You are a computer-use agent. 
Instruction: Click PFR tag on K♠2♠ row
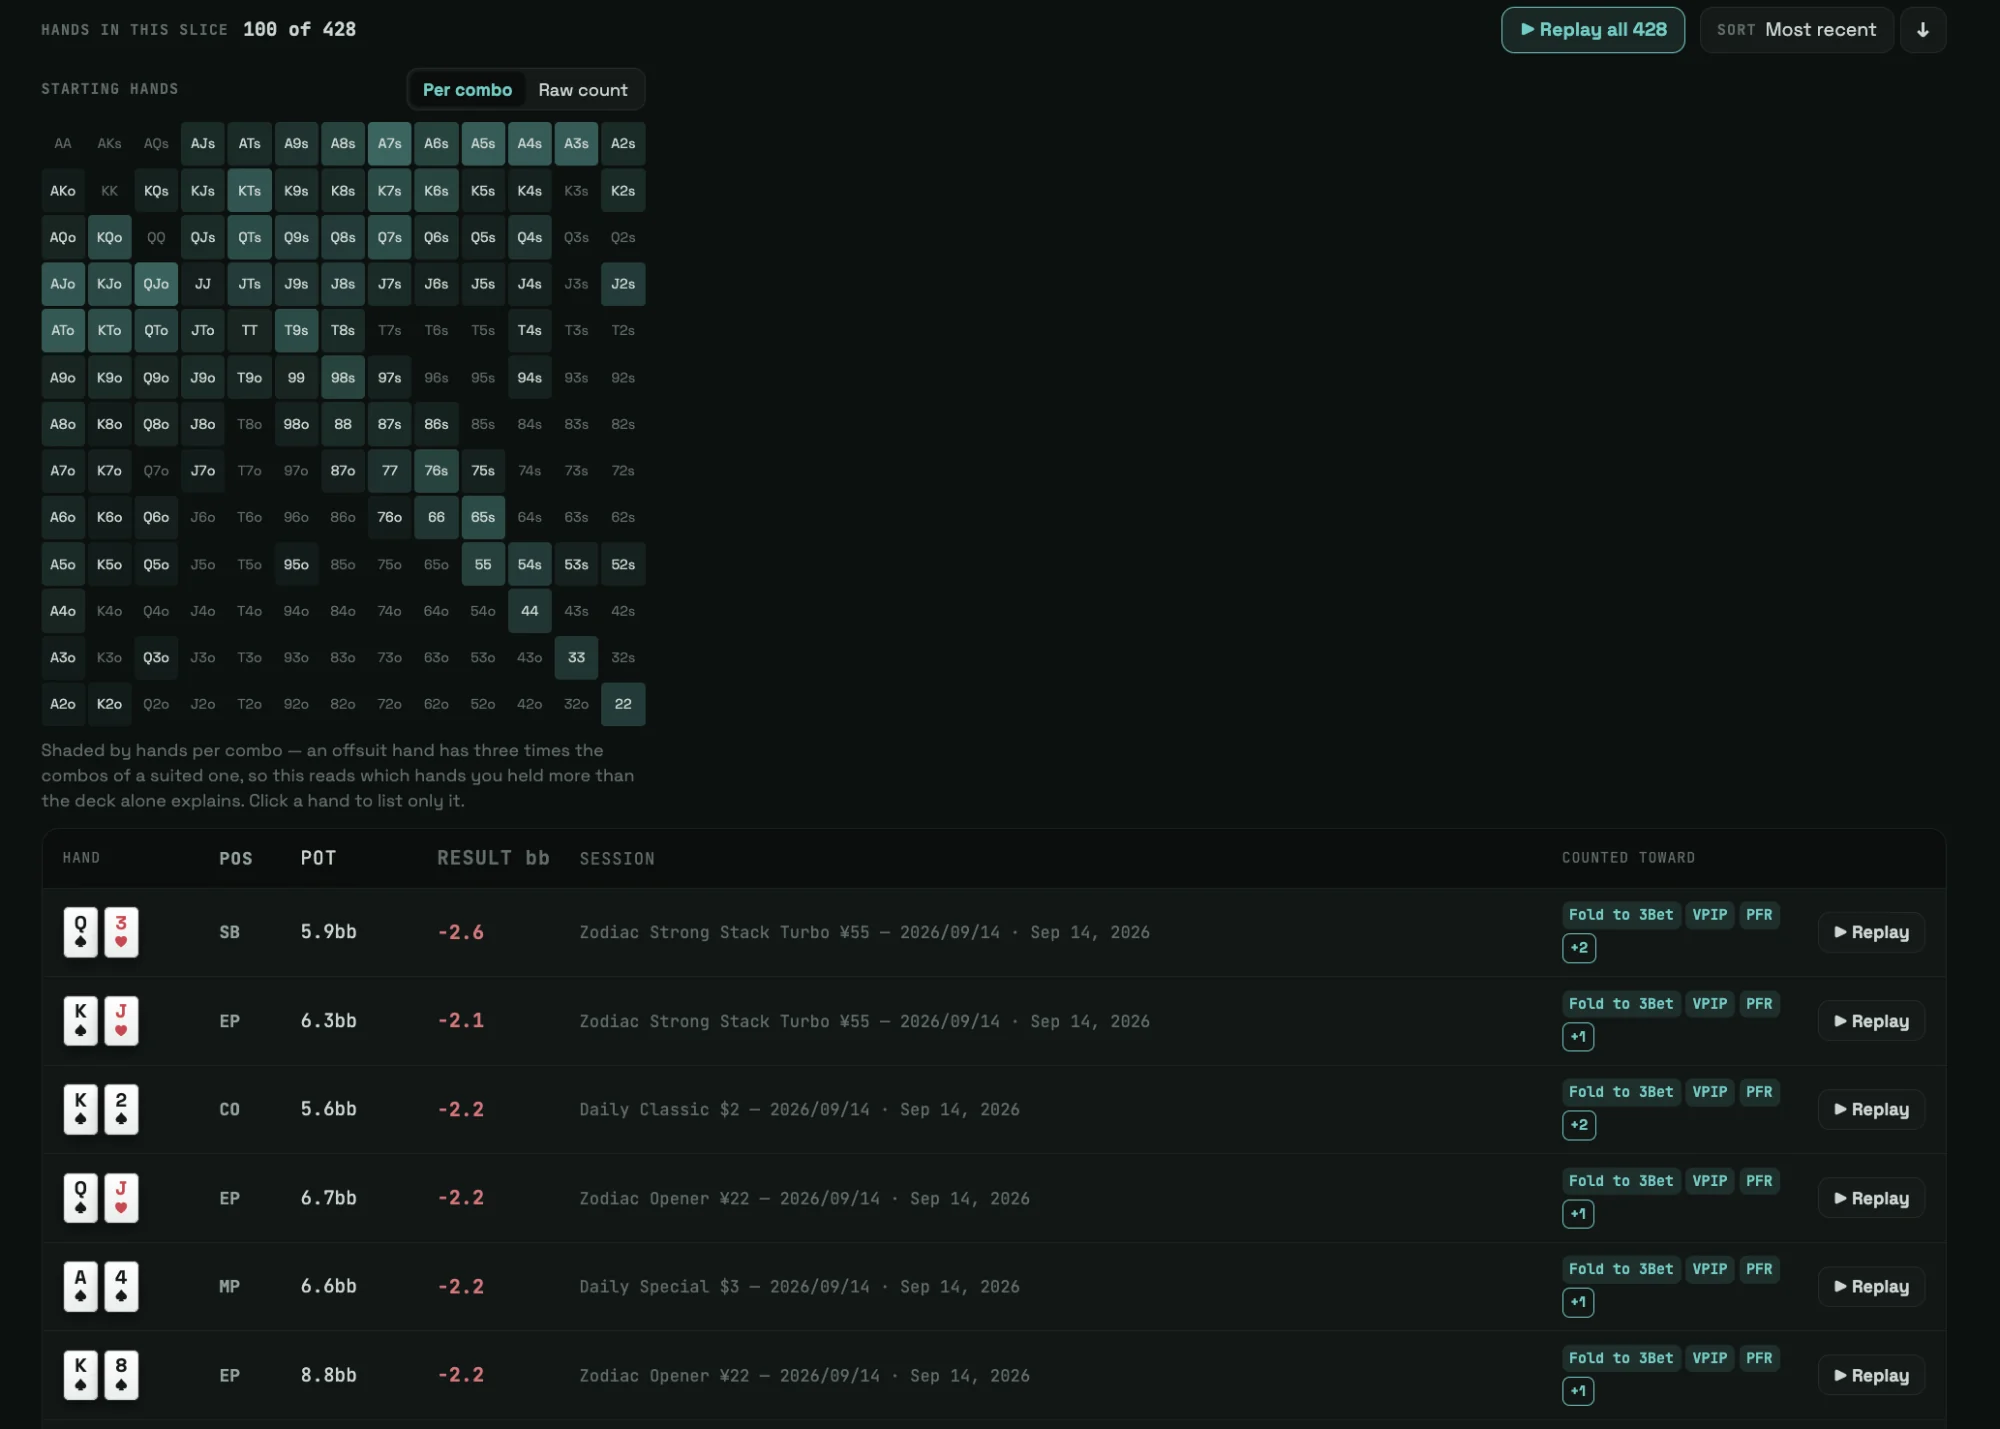click(1759, 1092)
